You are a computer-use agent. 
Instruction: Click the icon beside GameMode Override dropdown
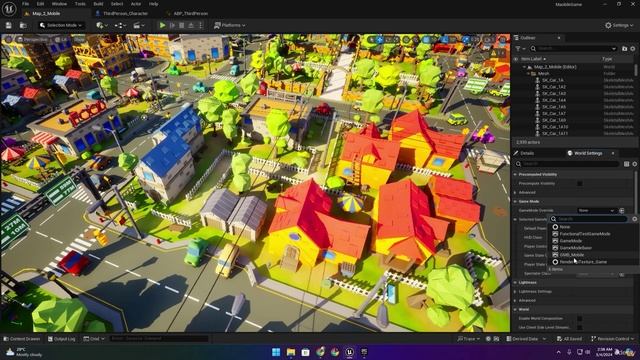coord(622,211)
